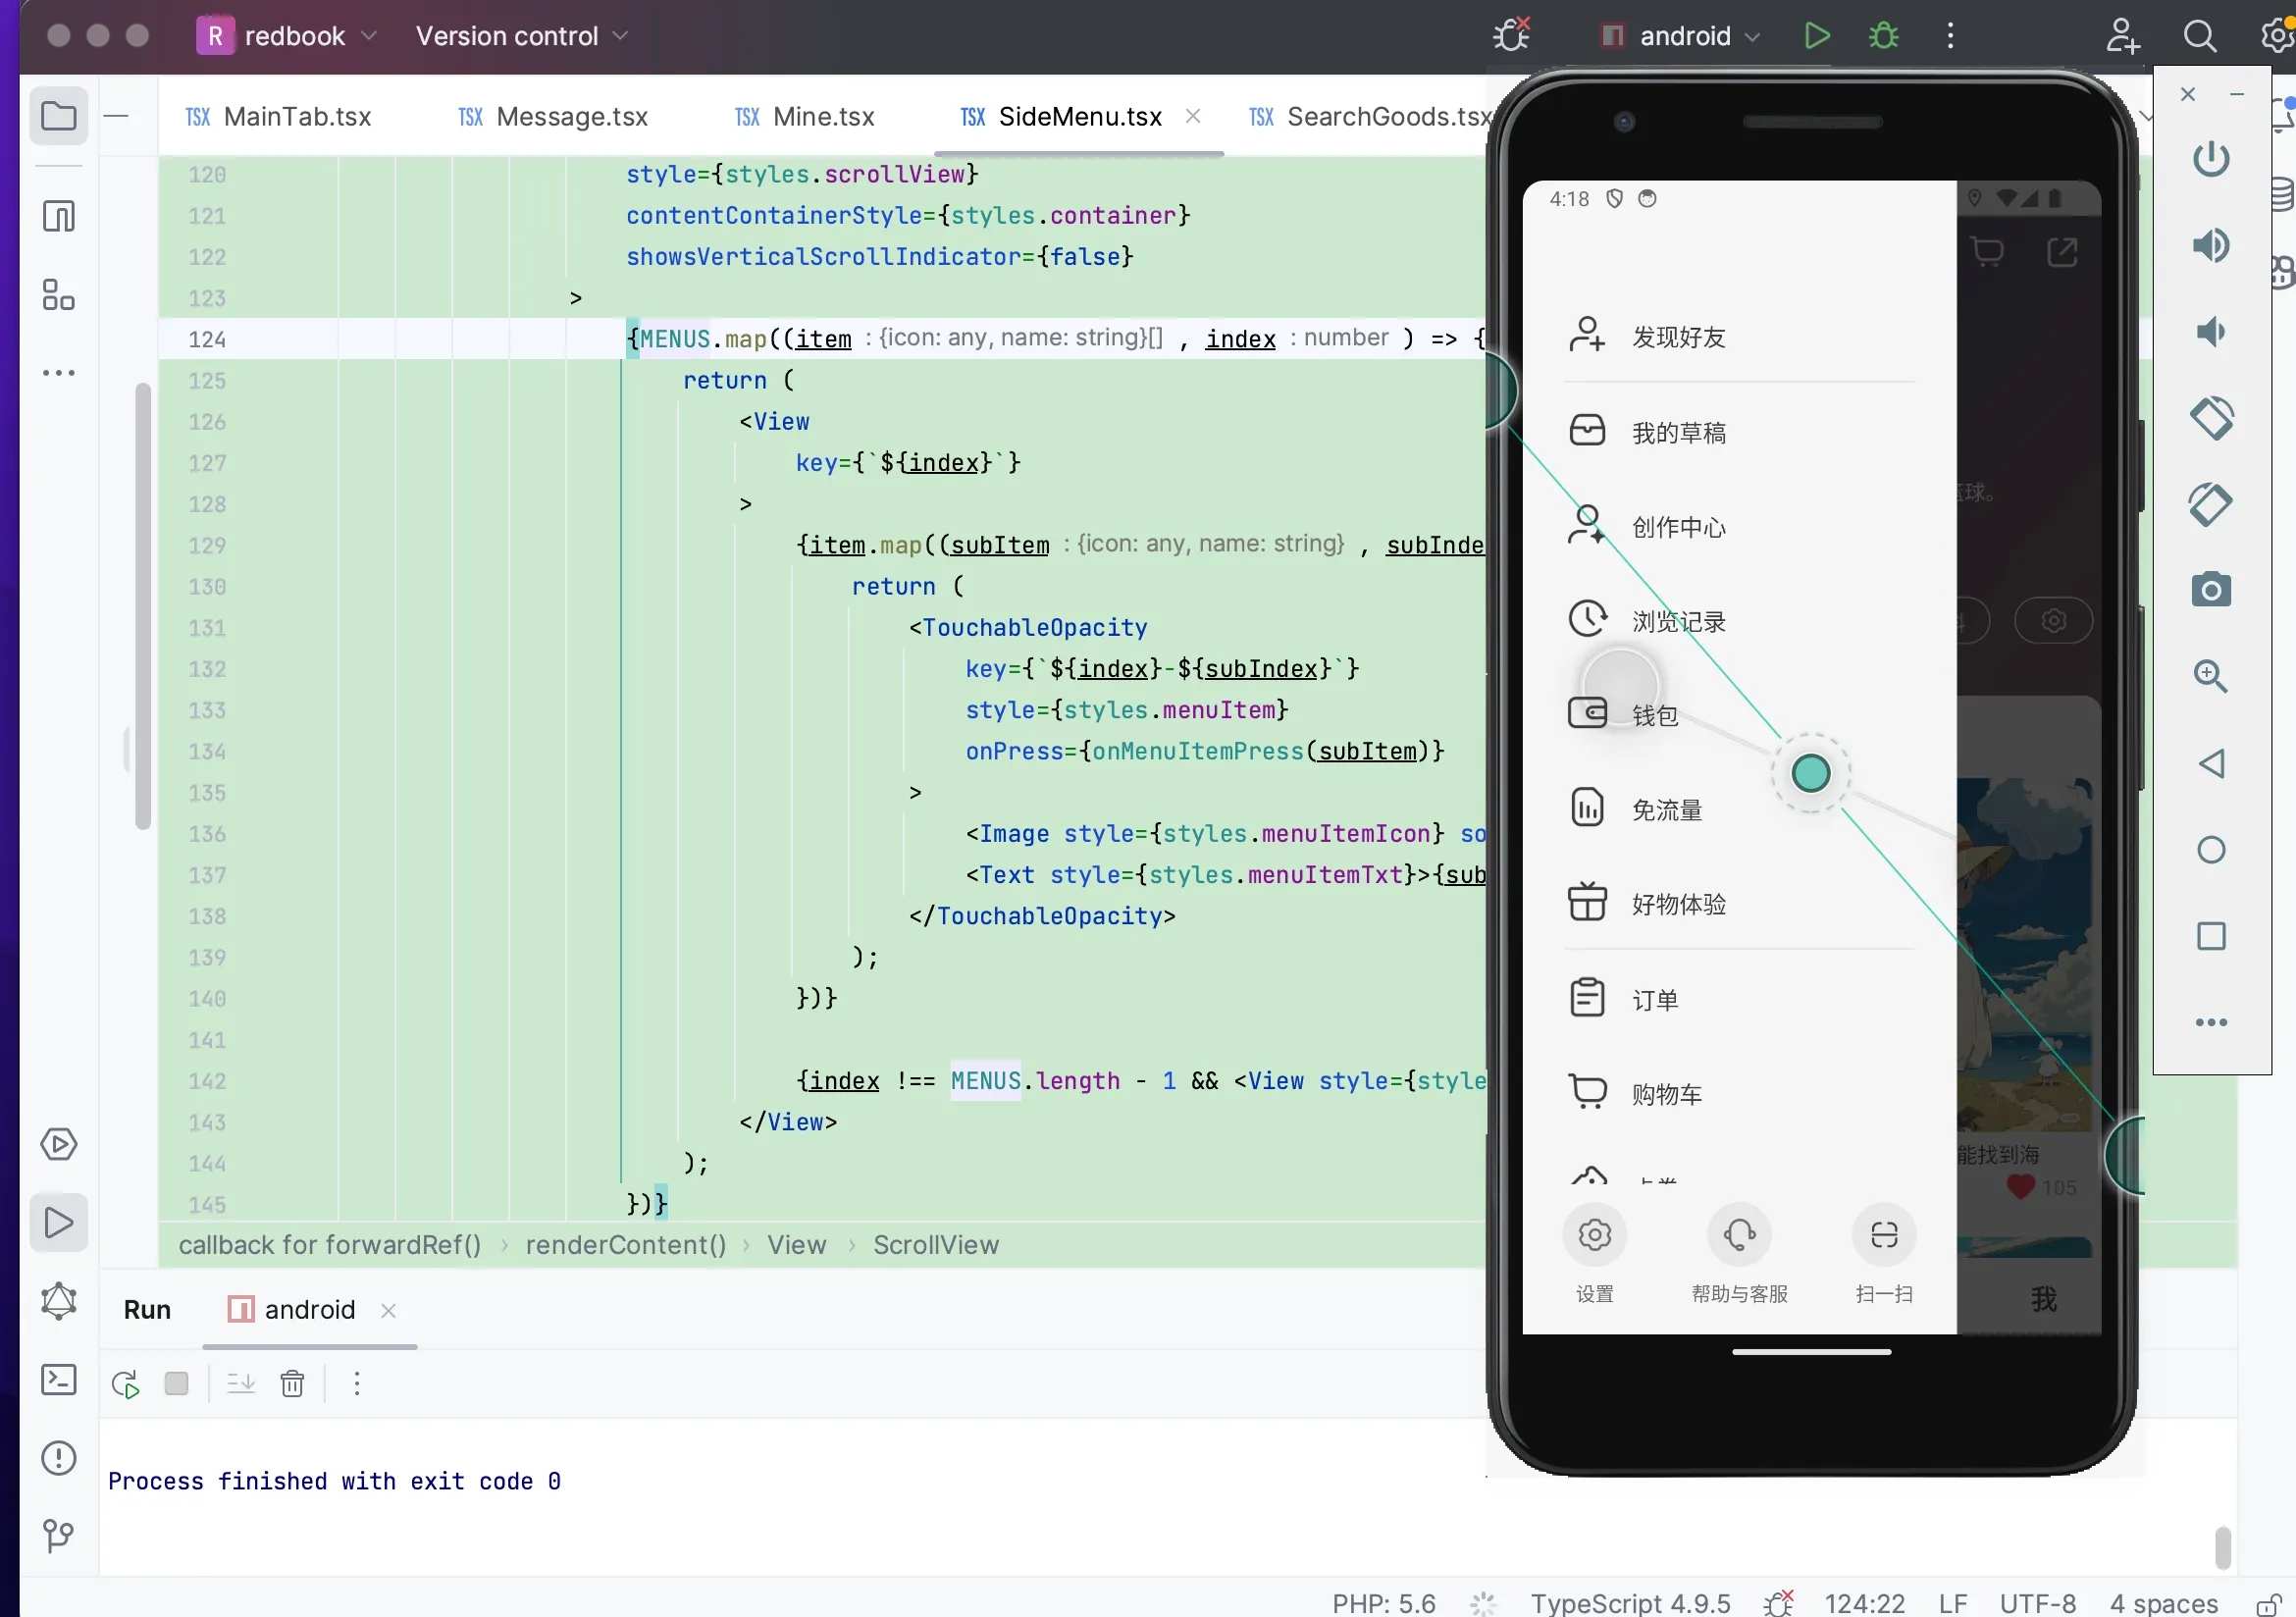The image size is (2296, 1617).
Task: Take an emulator screenshot with camera icon
Action: pos(2210,590)
